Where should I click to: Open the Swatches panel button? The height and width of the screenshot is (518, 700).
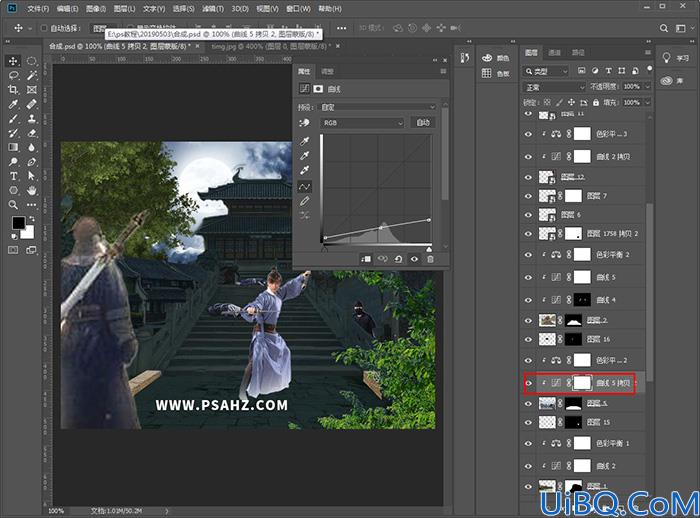point(496,73)
